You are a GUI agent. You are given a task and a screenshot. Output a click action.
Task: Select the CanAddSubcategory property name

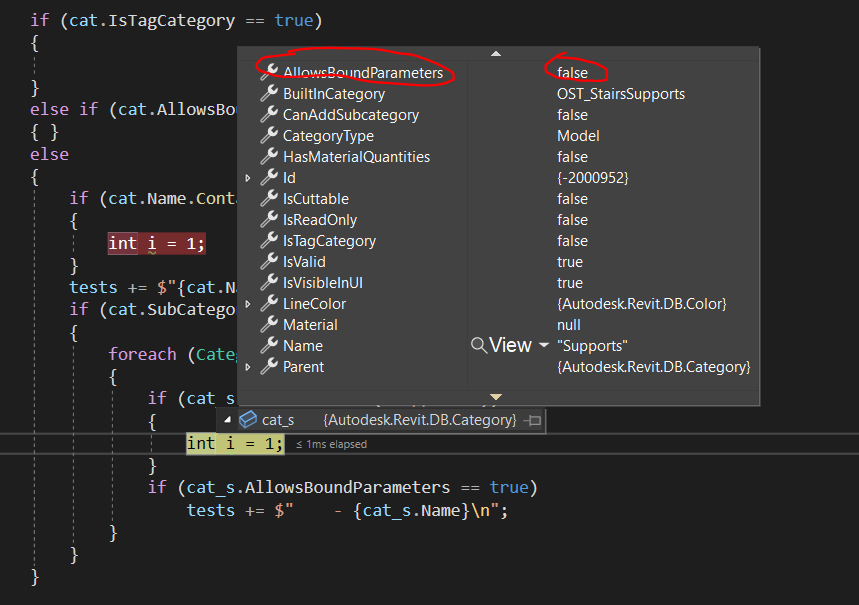tap(351, 115)
